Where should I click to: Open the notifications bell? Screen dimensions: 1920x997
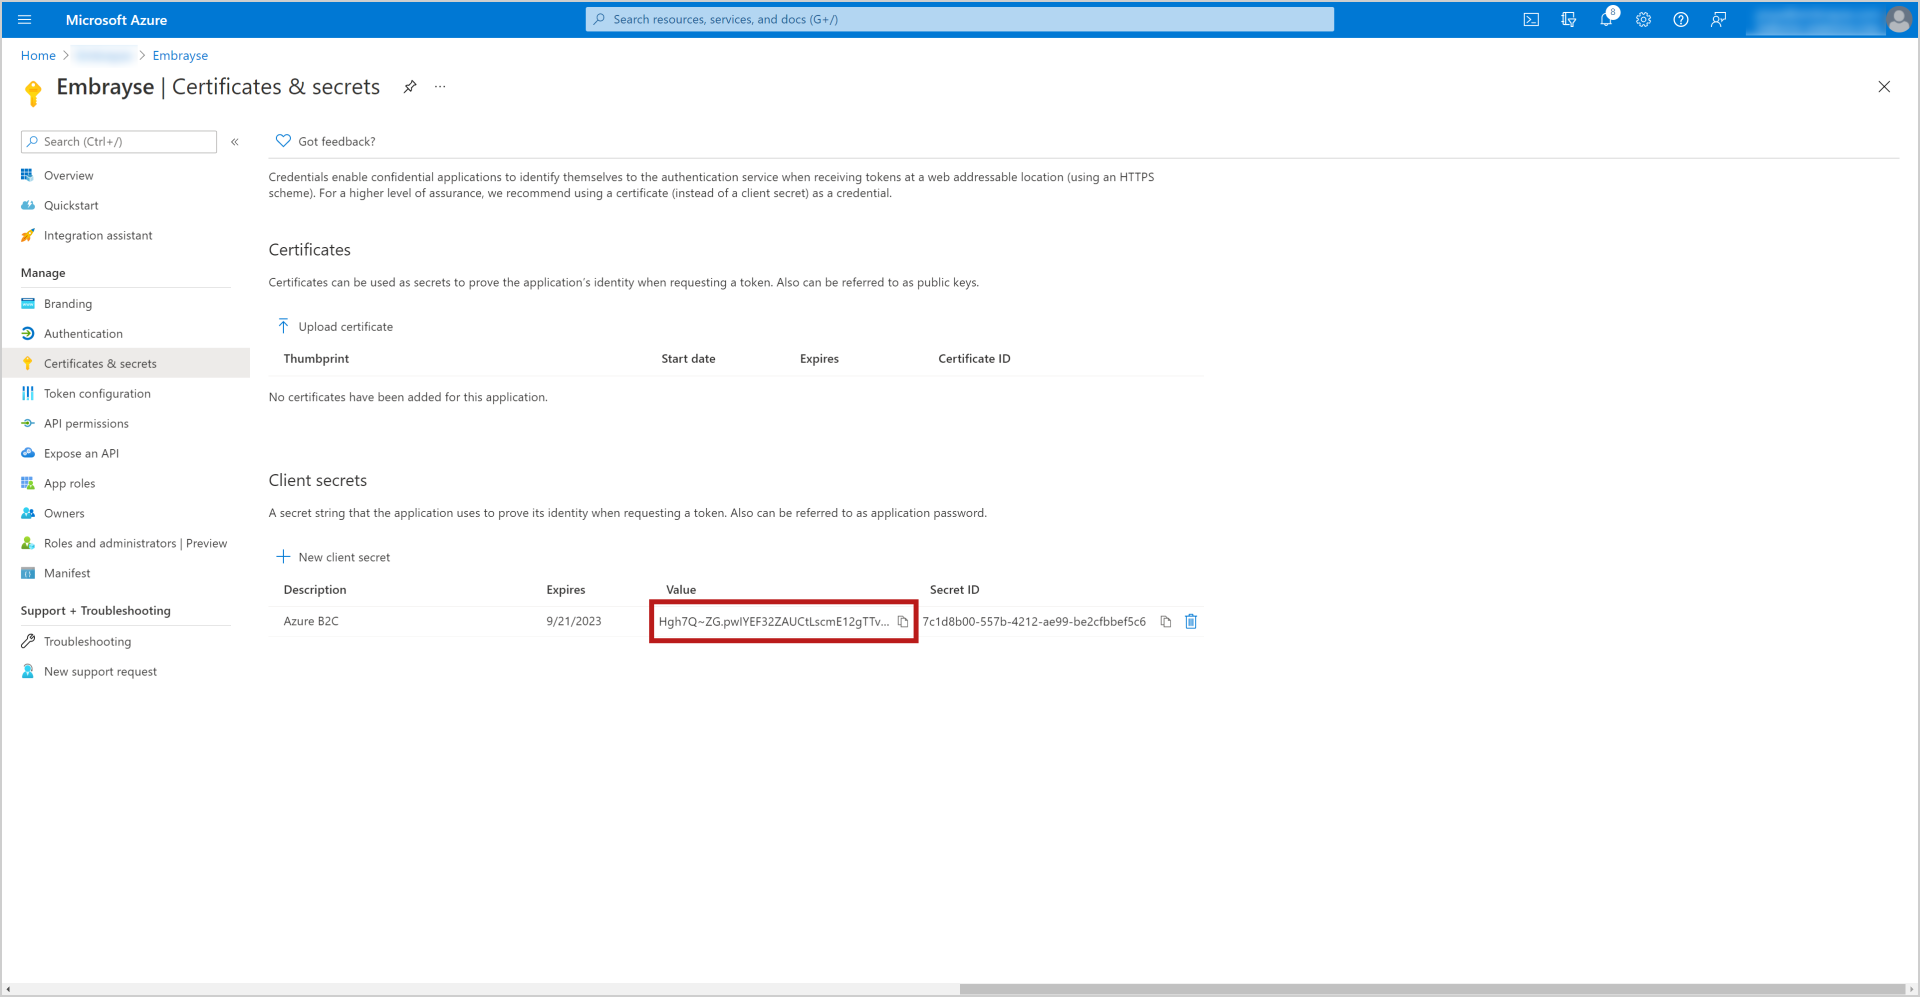click(x=1606, y=20)
